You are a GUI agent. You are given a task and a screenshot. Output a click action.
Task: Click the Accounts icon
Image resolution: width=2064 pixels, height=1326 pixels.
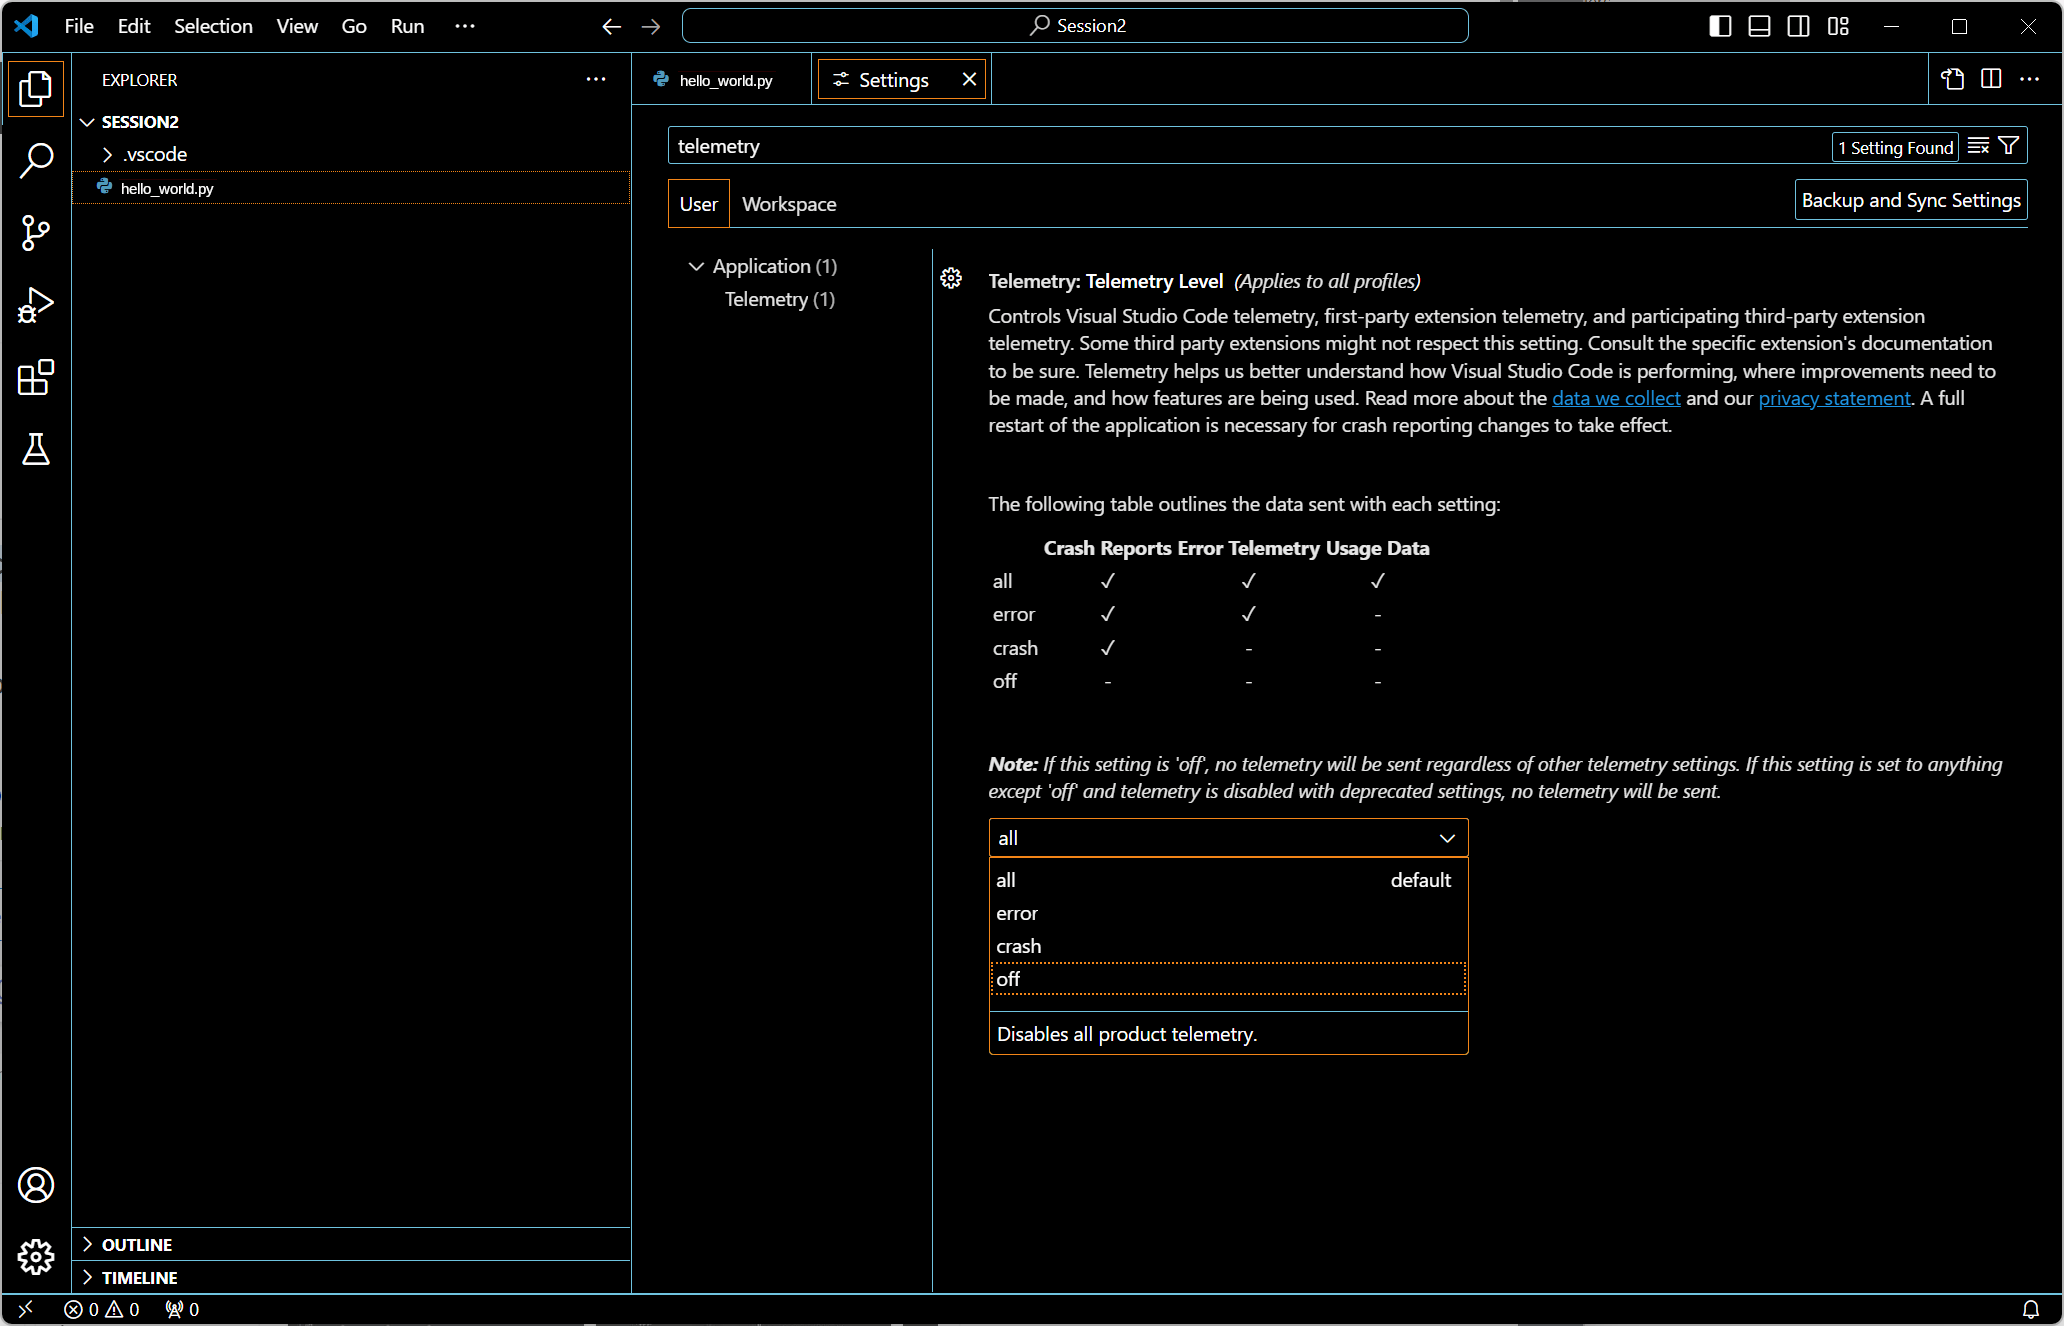pos(36,1185)
